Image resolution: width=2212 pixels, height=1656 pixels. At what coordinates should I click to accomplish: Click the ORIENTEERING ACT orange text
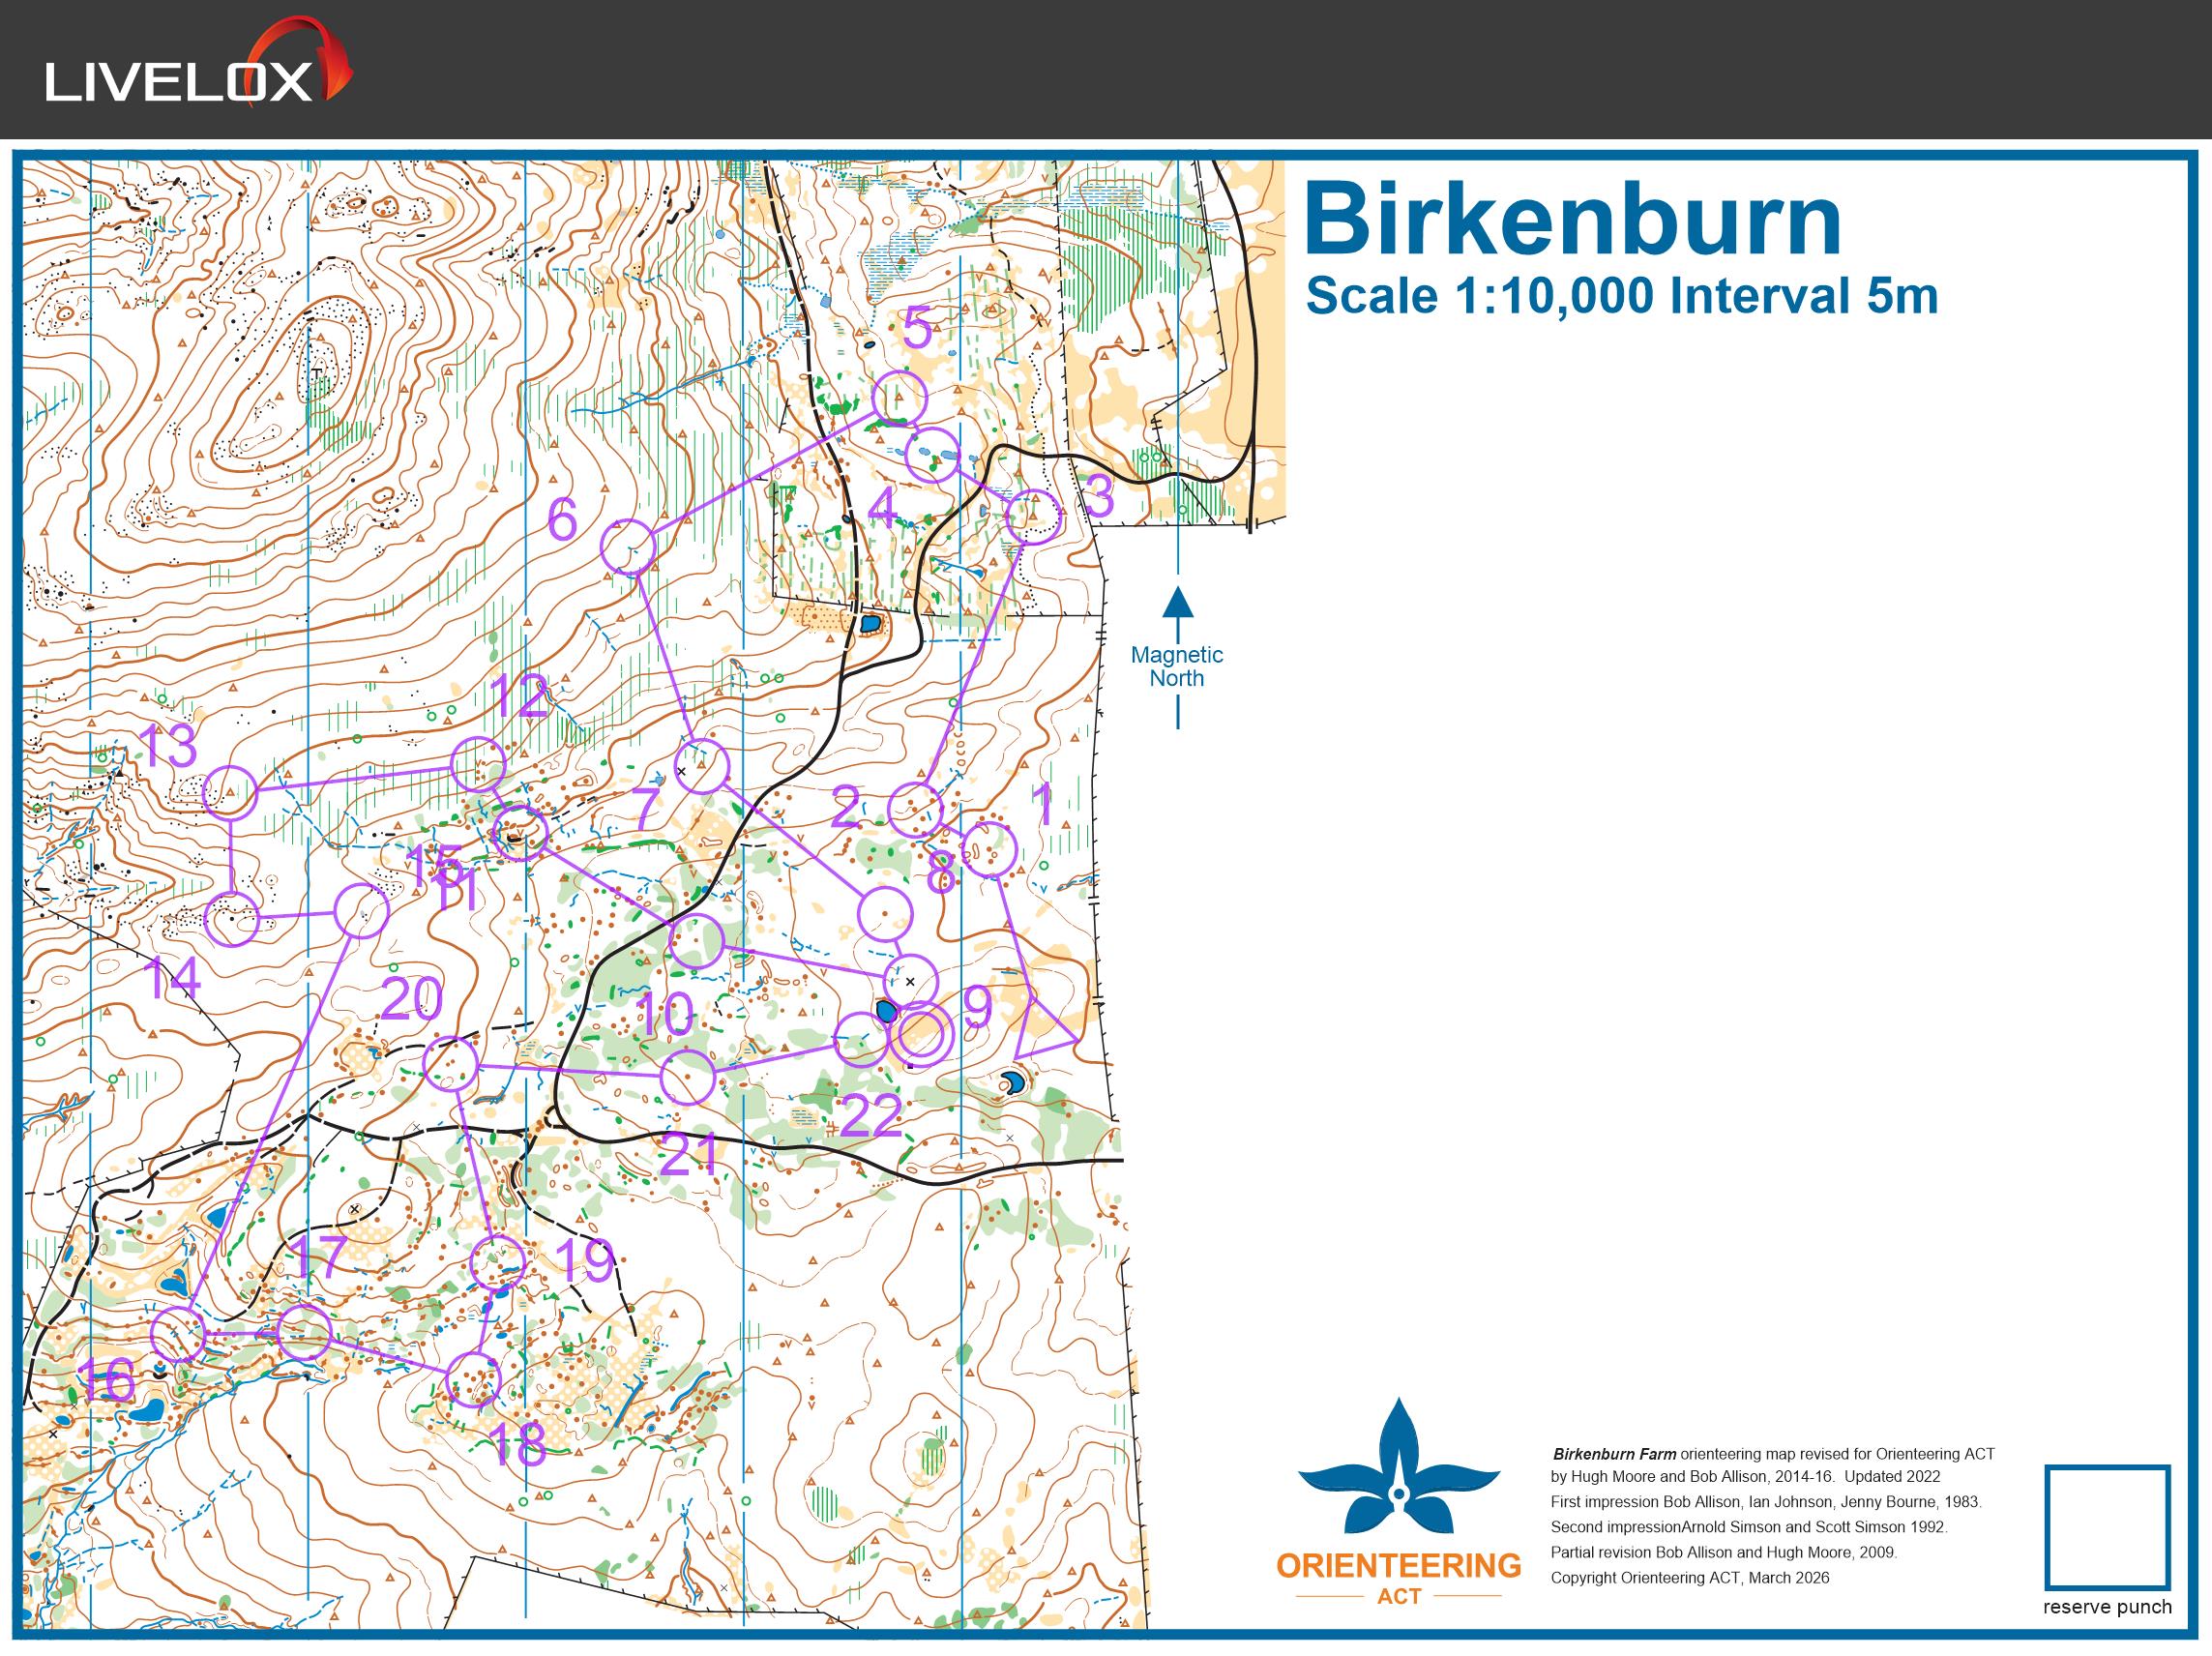tap(1398, 1565)
